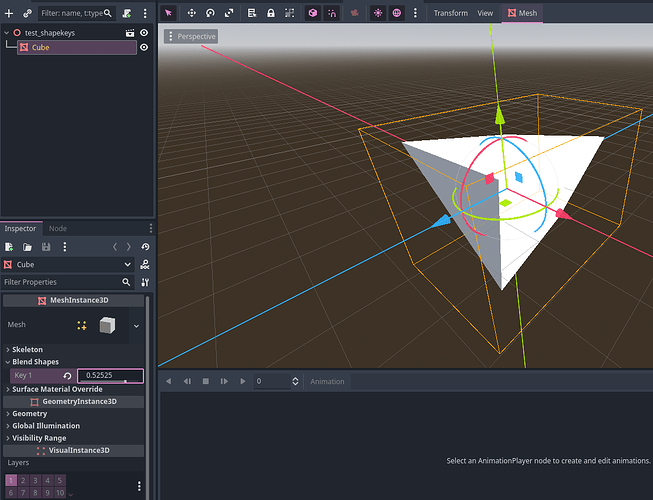Activate the Rotate mode tool
This screenshot has height=500, width=653.
coord(210,13)
